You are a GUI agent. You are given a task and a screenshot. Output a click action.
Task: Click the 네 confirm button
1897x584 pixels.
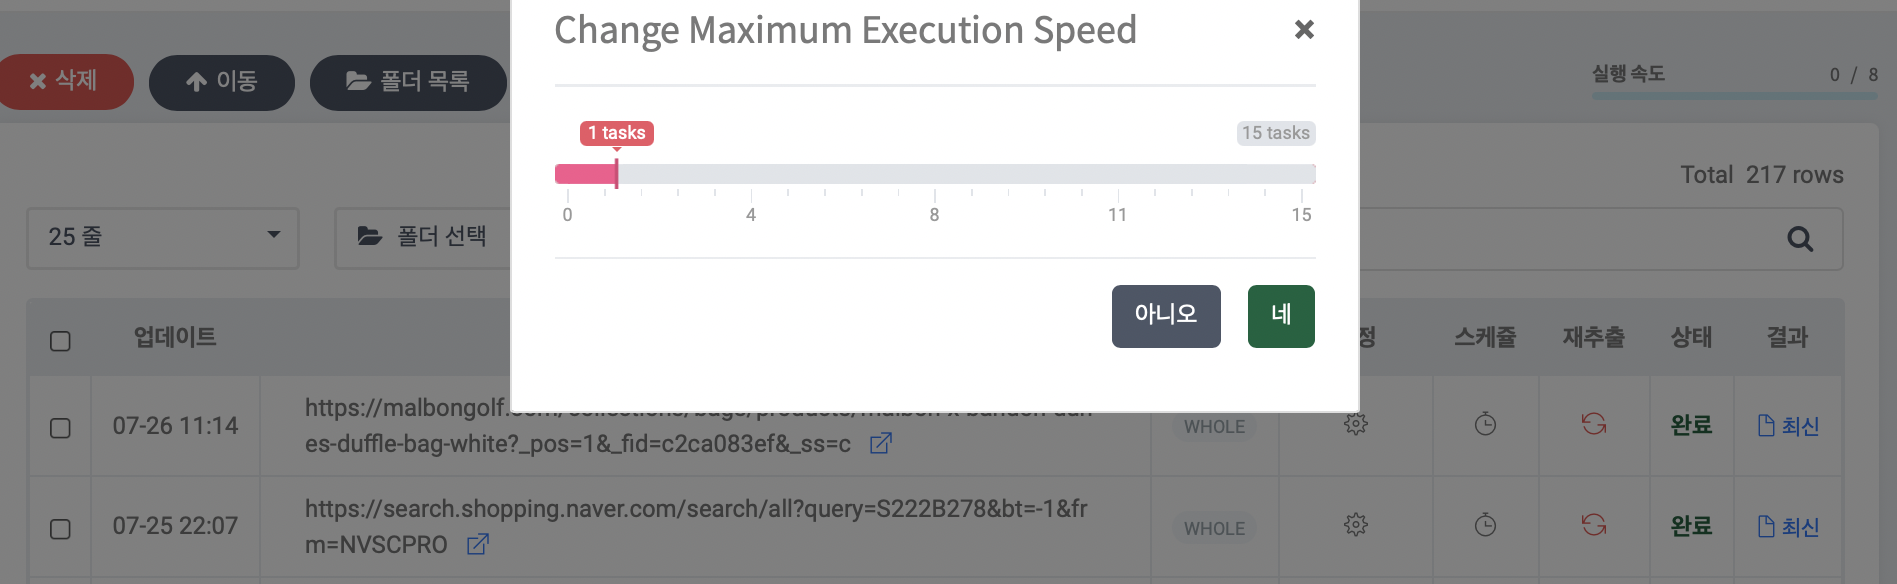pos(1280,316)
